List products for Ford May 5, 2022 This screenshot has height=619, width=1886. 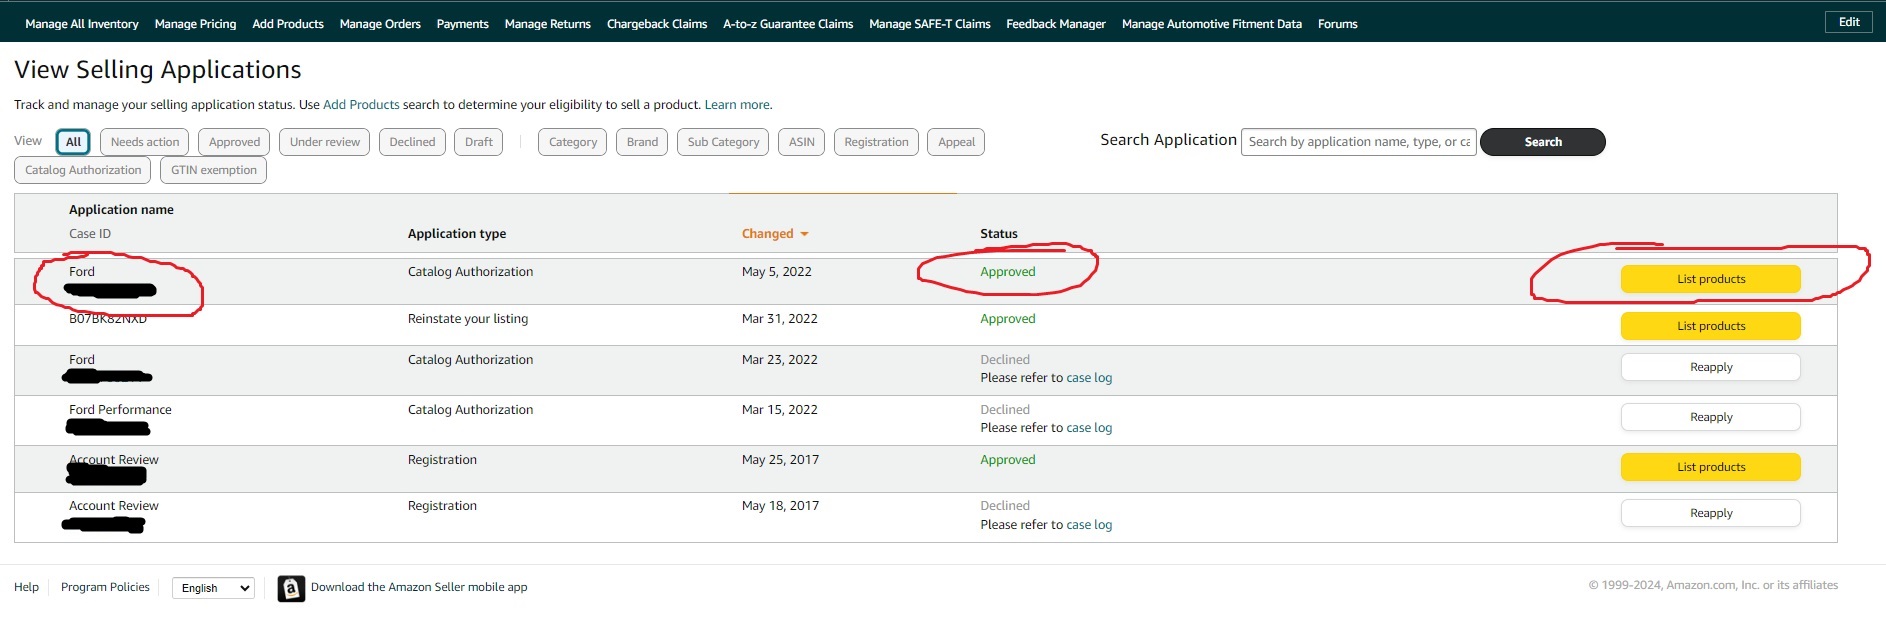(1711, 279)
